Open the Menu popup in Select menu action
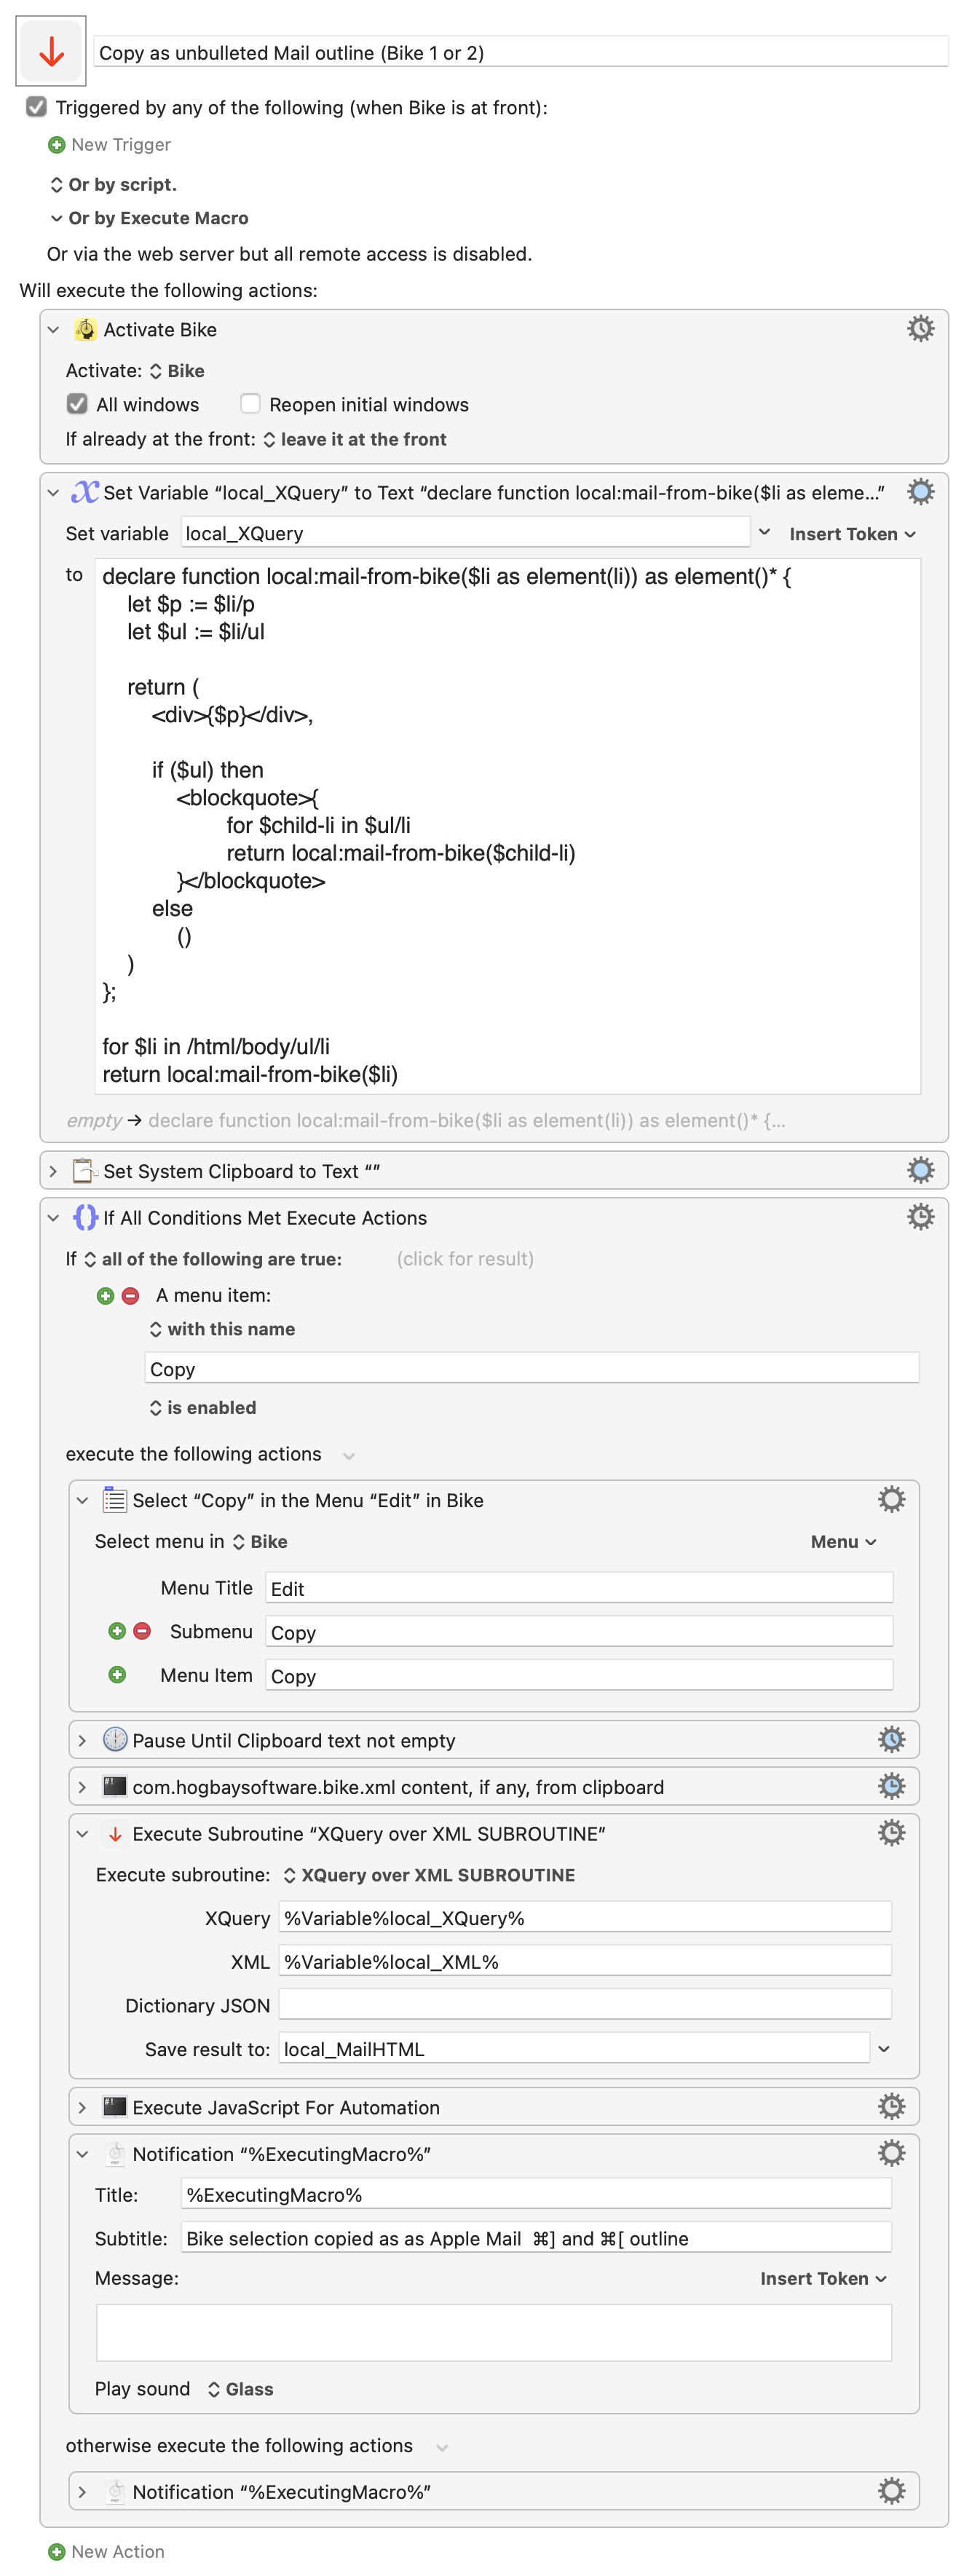Screen dimensions: 964x2576 tap(842, 1541)
